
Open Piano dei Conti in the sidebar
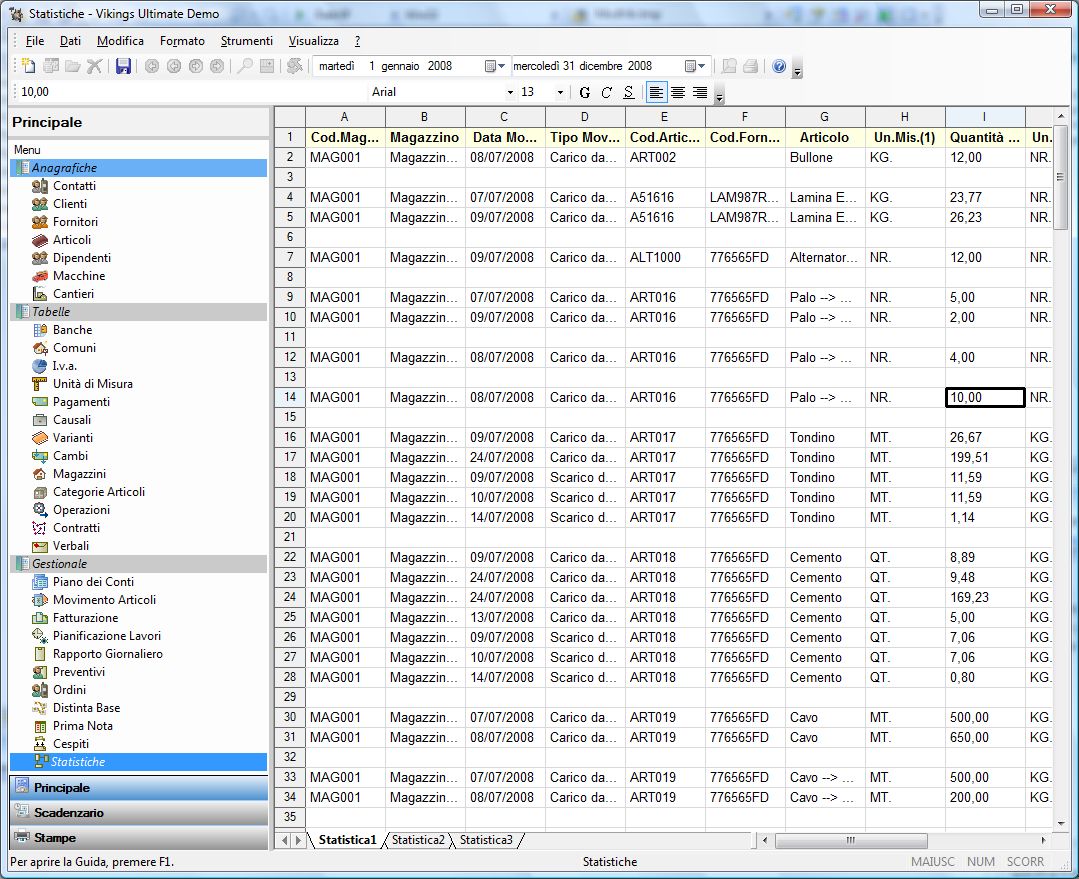coord(93,582)
